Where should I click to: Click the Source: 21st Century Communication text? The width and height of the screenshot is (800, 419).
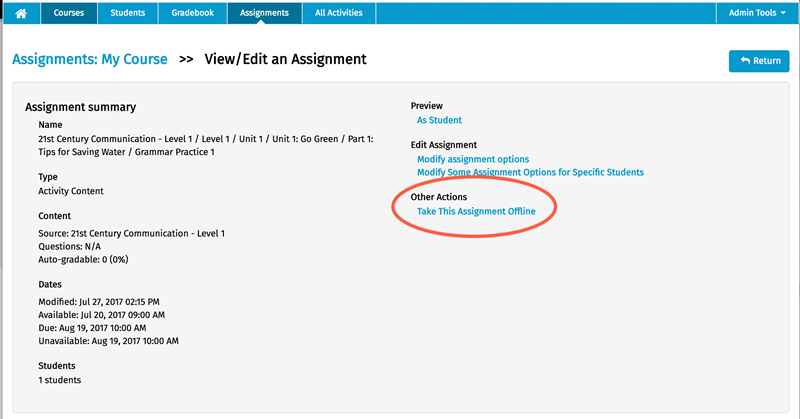click(x=132, y=233)
